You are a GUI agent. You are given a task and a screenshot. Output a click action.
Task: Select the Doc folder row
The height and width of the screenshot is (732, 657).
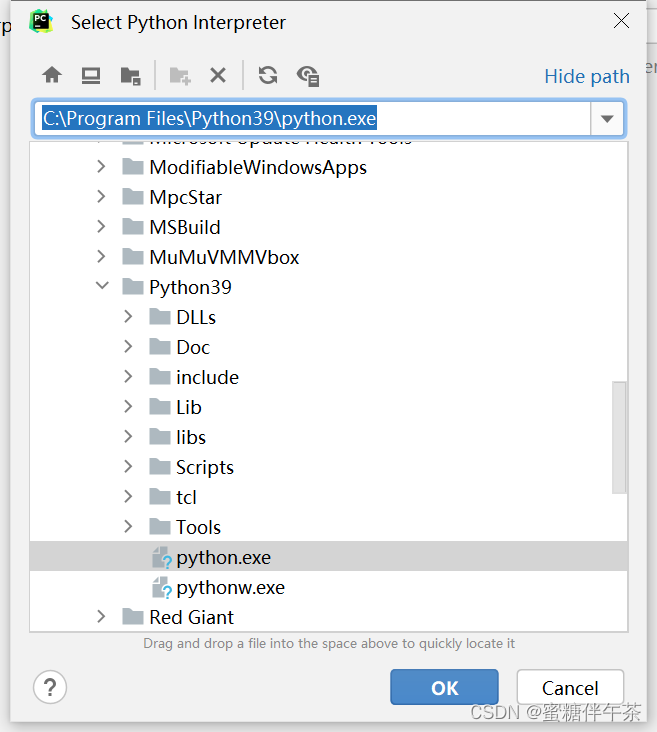click(x=329, y=347)
